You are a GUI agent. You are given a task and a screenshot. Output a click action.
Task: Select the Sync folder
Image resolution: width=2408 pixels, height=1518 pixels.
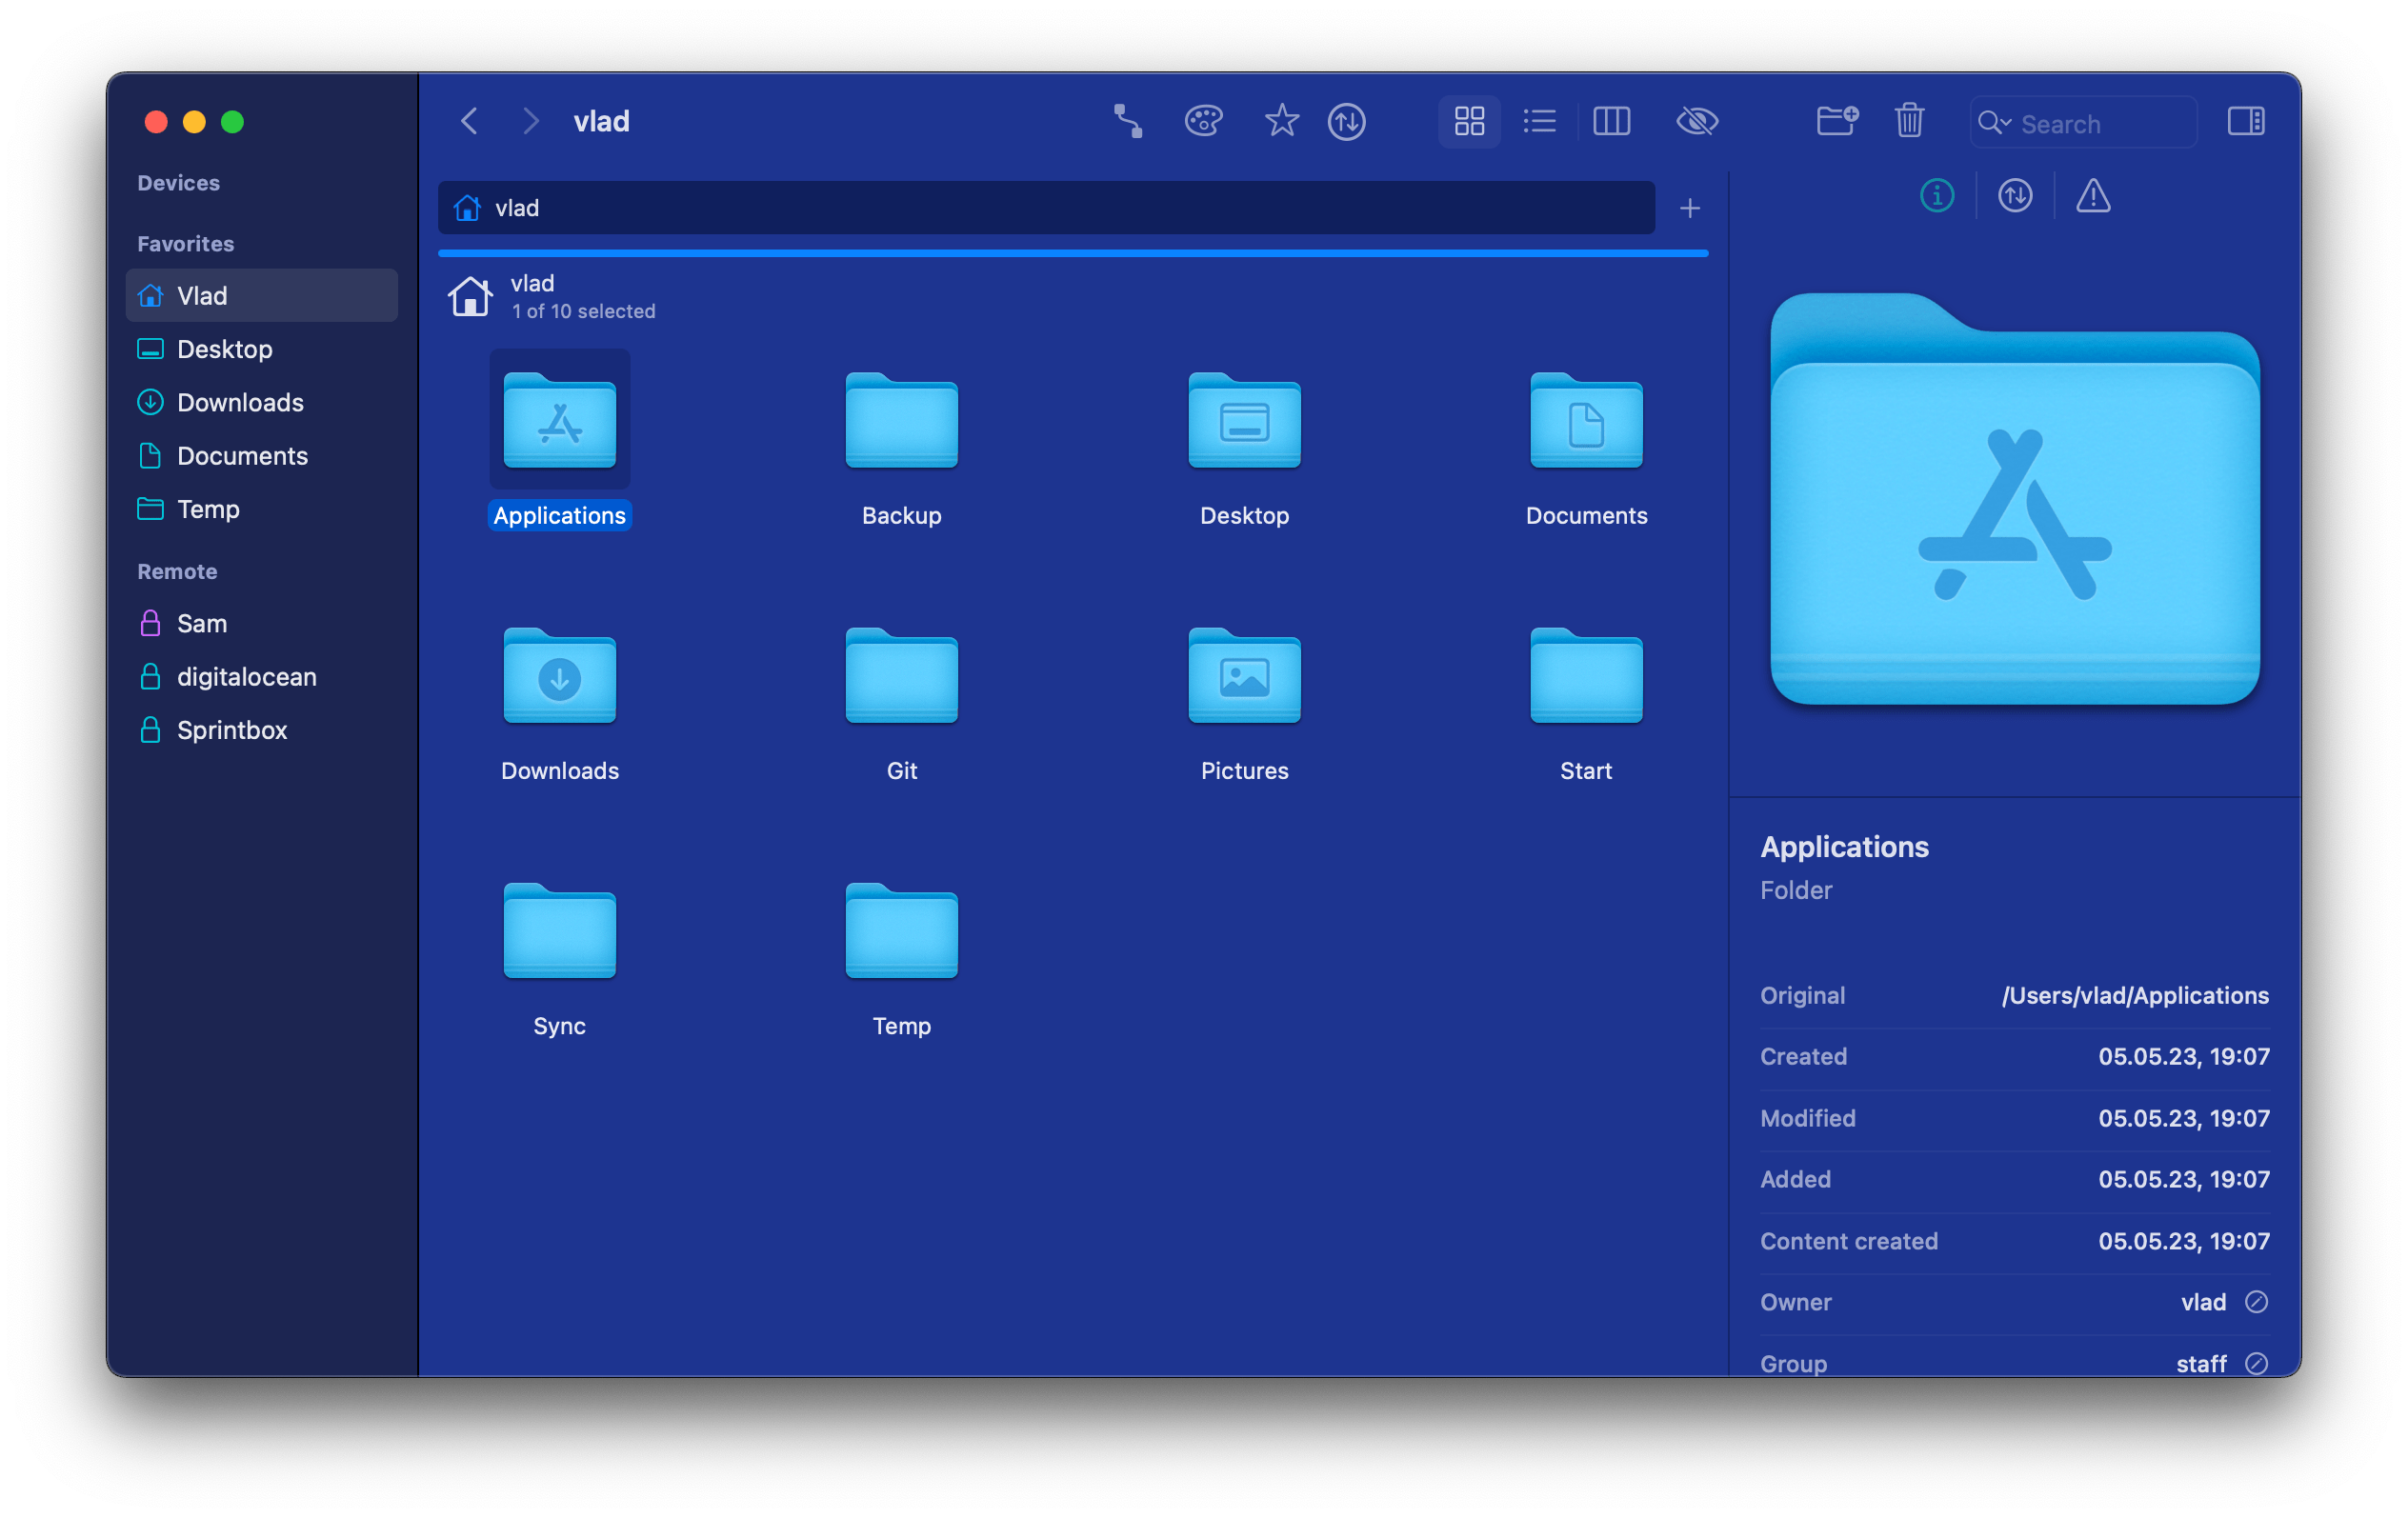click(560, 931)
